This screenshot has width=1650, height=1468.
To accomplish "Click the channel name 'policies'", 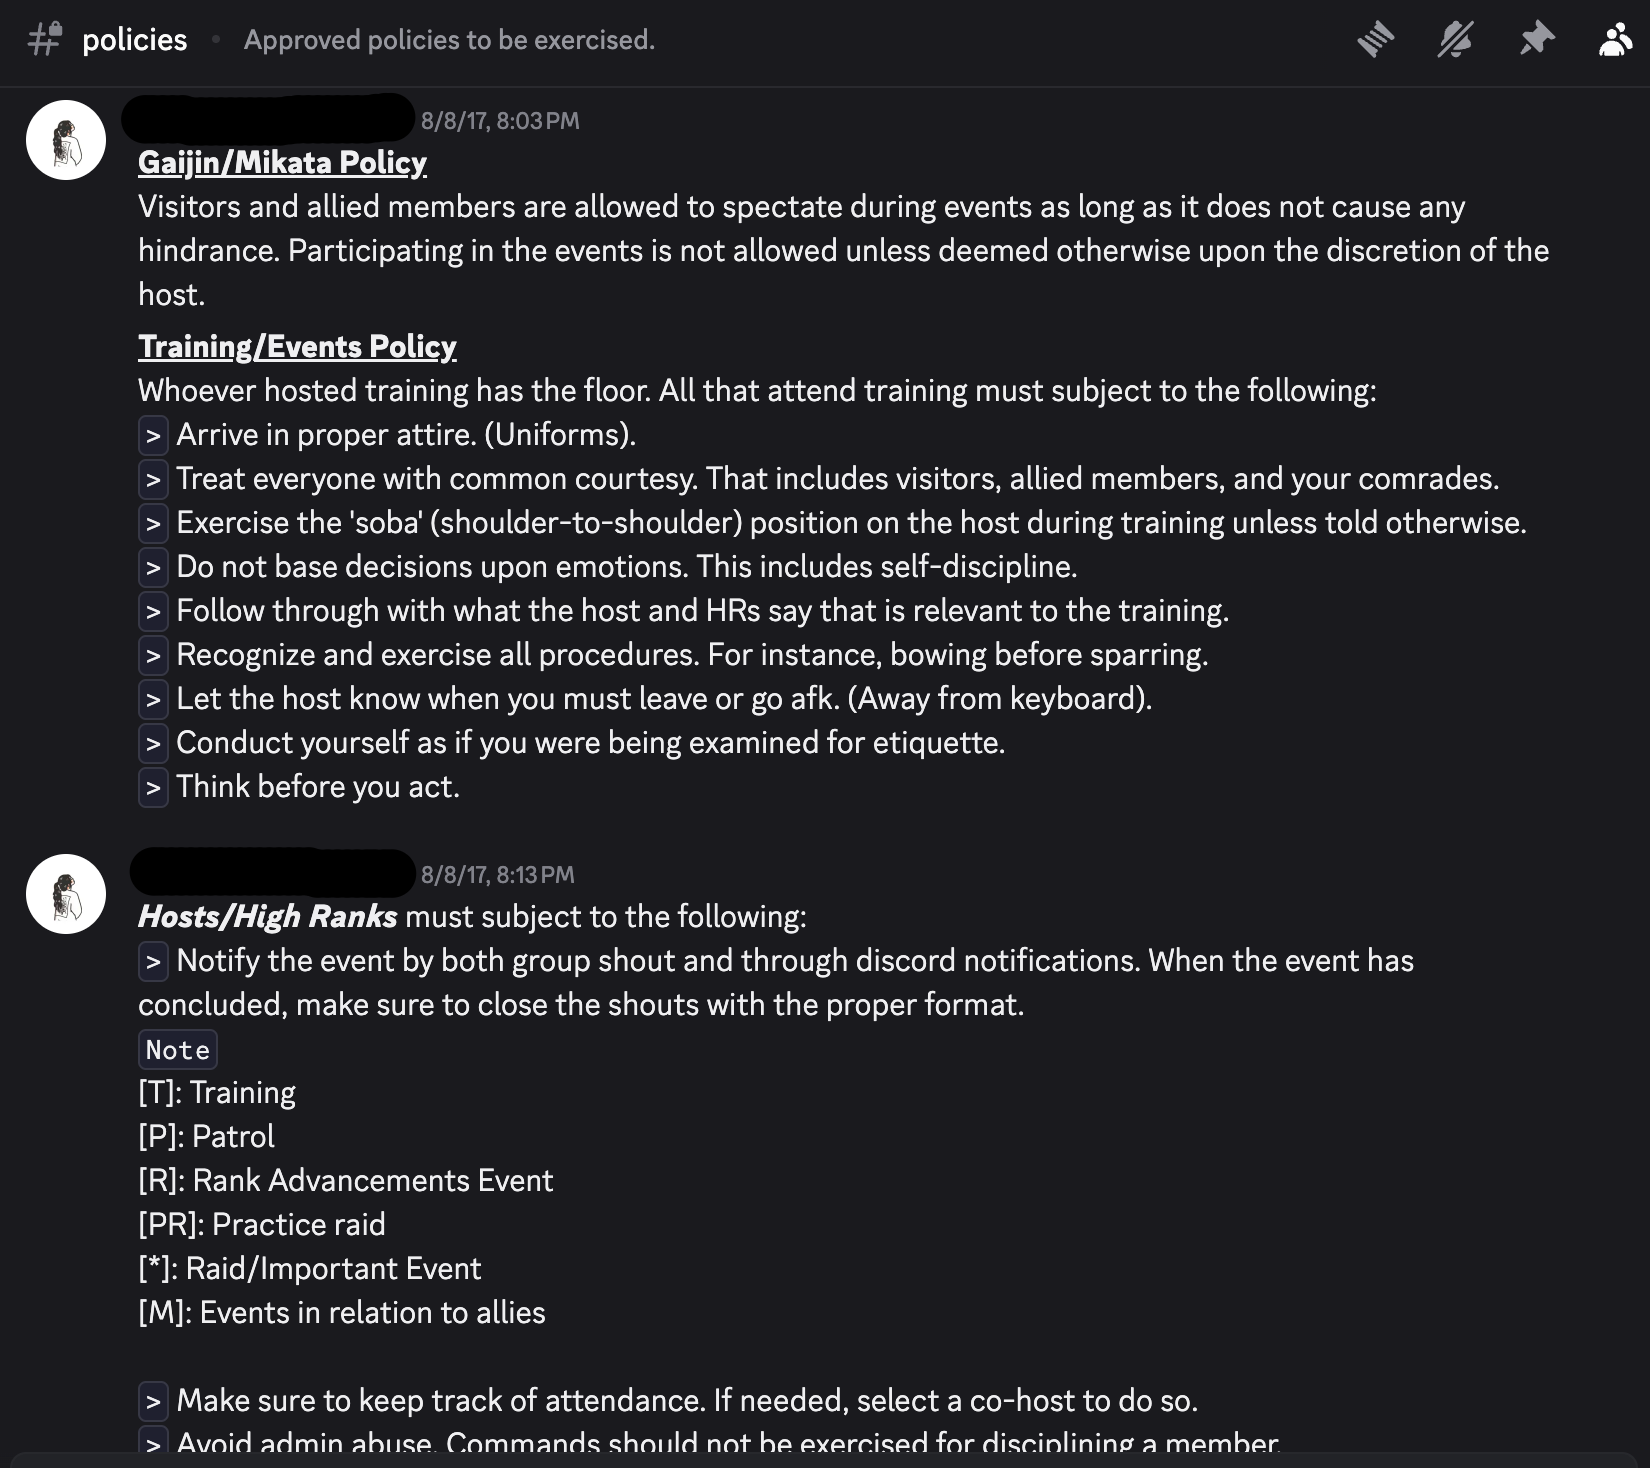I will [x=134, y=40].
